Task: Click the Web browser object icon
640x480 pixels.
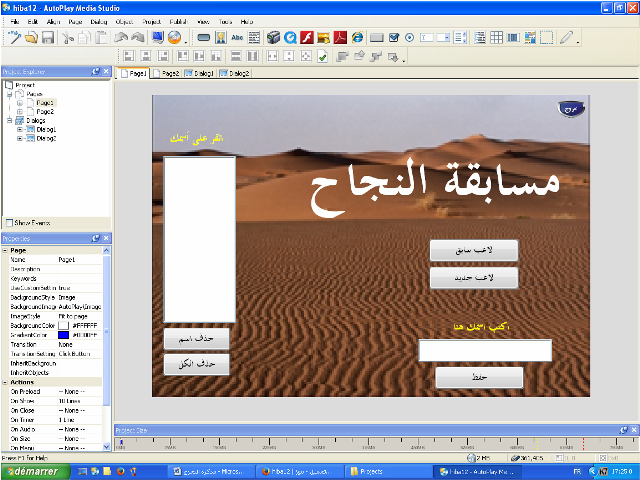Action: coord(357,38)
